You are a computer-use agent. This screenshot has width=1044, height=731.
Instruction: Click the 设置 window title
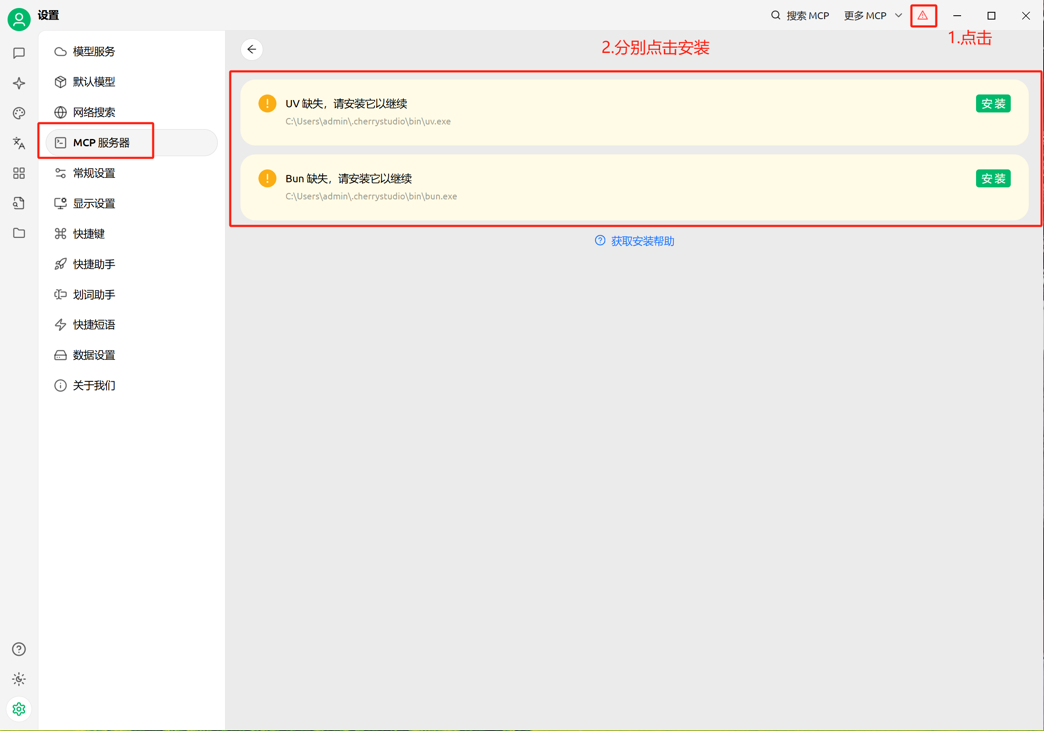click(x=48, y=15)
